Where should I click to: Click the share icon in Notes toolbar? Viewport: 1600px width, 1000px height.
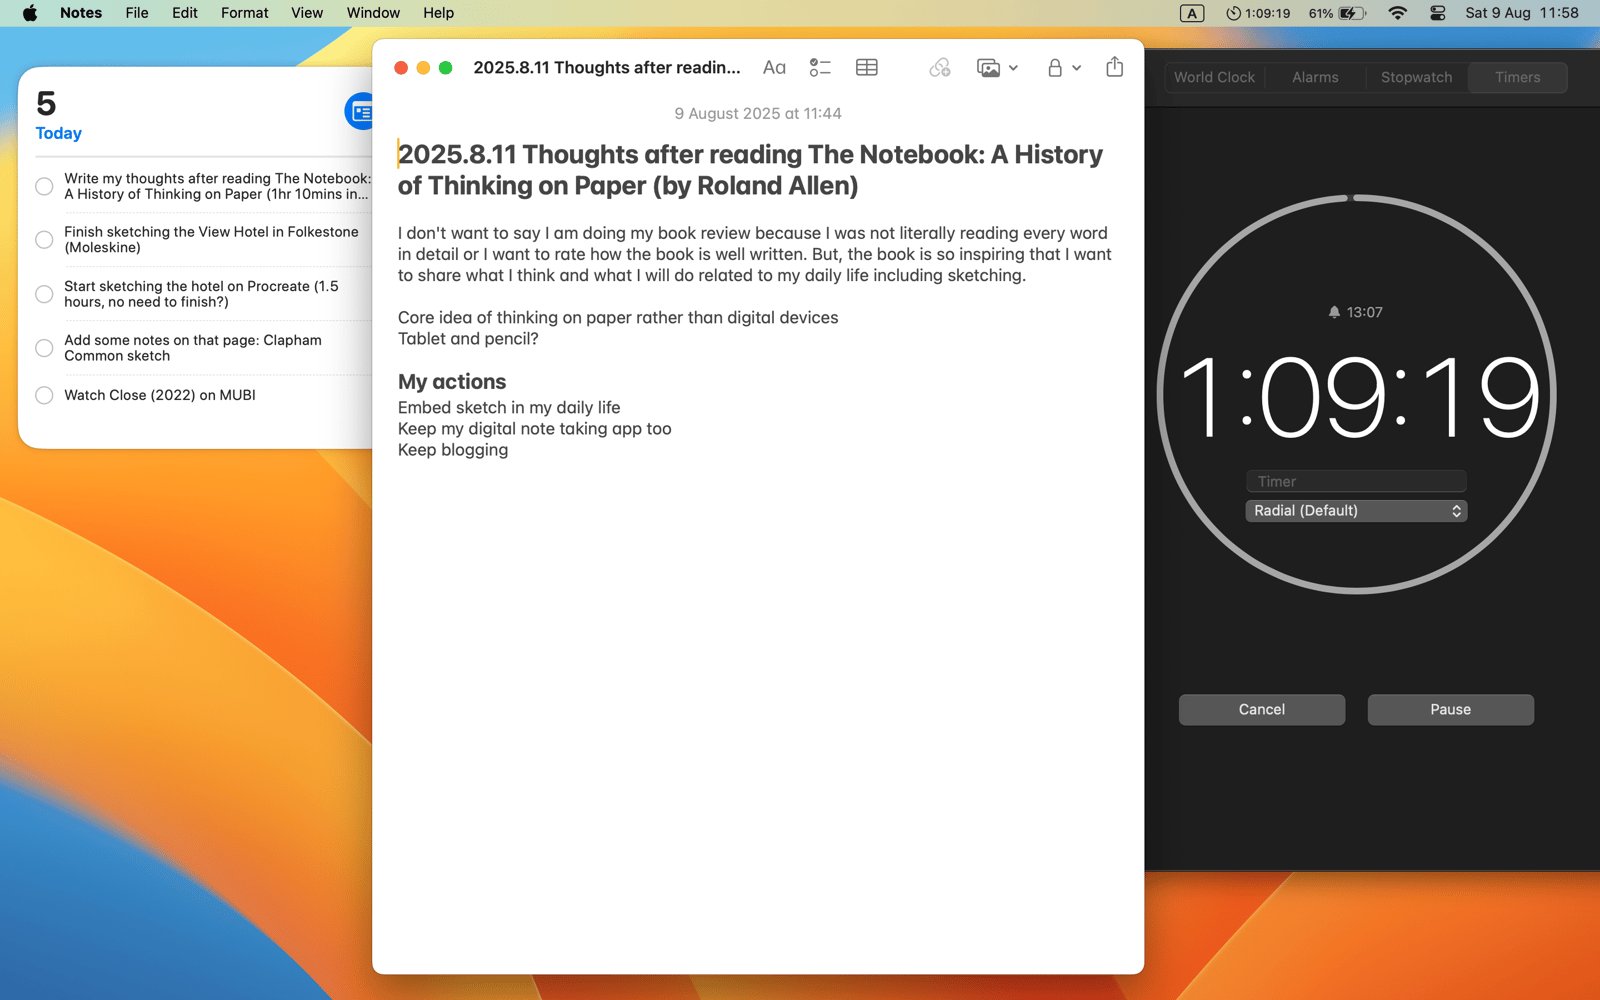tap(1114, 68)
